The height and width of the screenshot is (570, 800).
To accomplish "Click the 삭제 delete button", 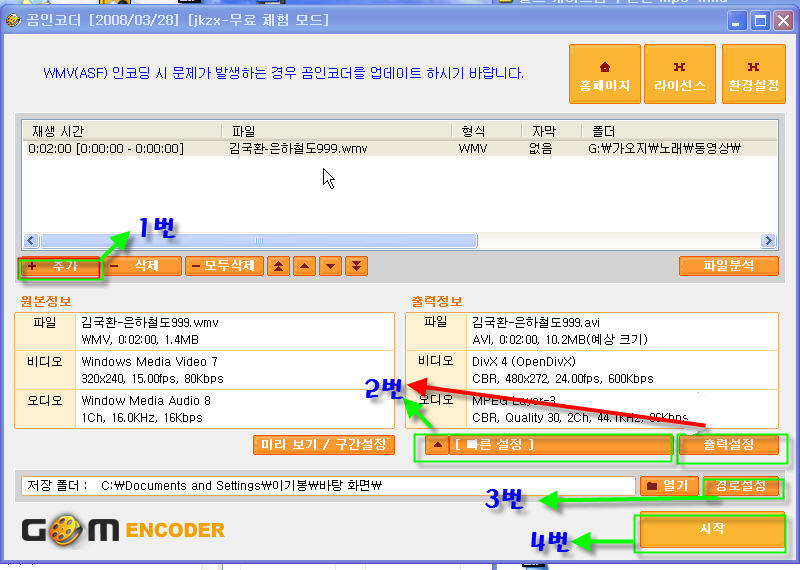I will [x=142, y=266].
